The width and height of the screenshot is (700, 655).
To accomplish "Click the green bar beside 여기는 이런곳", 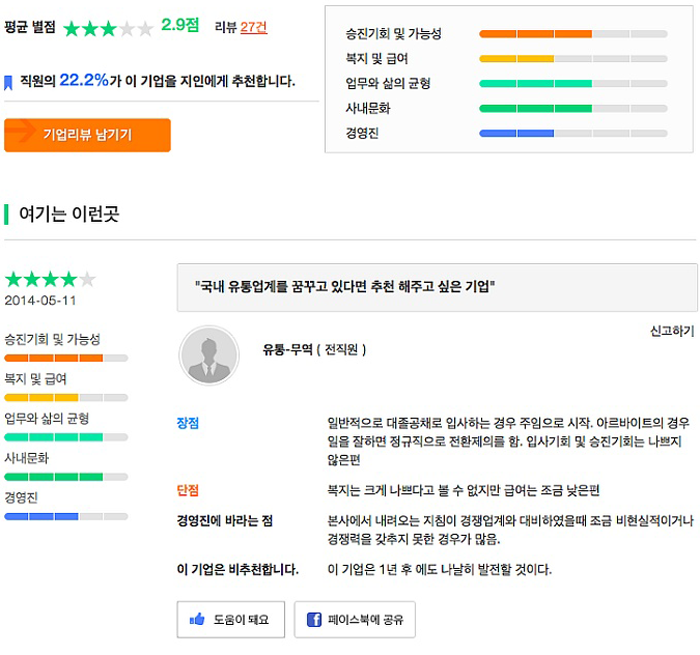I will pos(6,214).
